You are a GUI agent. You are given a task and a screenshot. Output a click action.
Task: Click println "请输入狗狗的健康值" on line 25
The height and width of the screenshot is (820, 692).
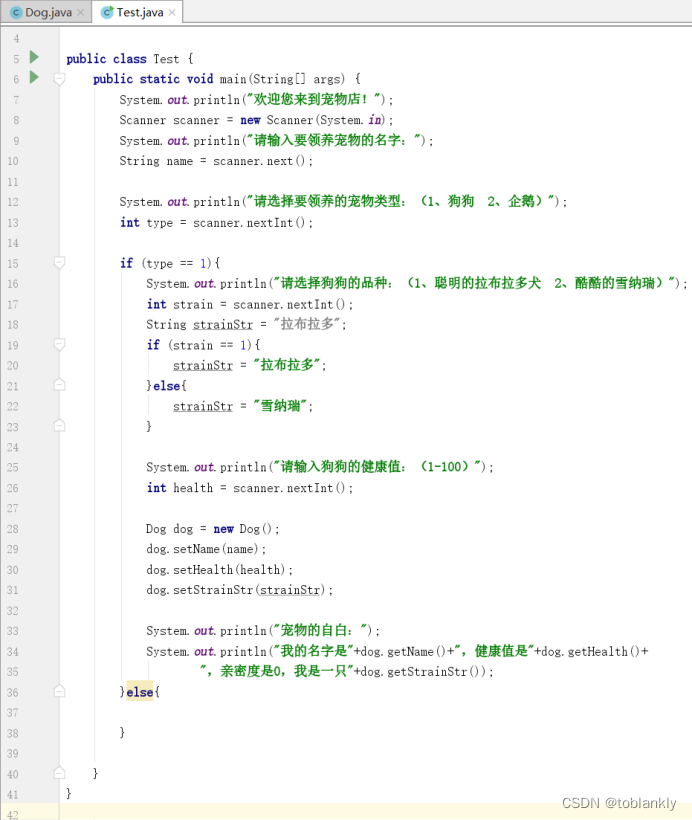tap(320, 467)
